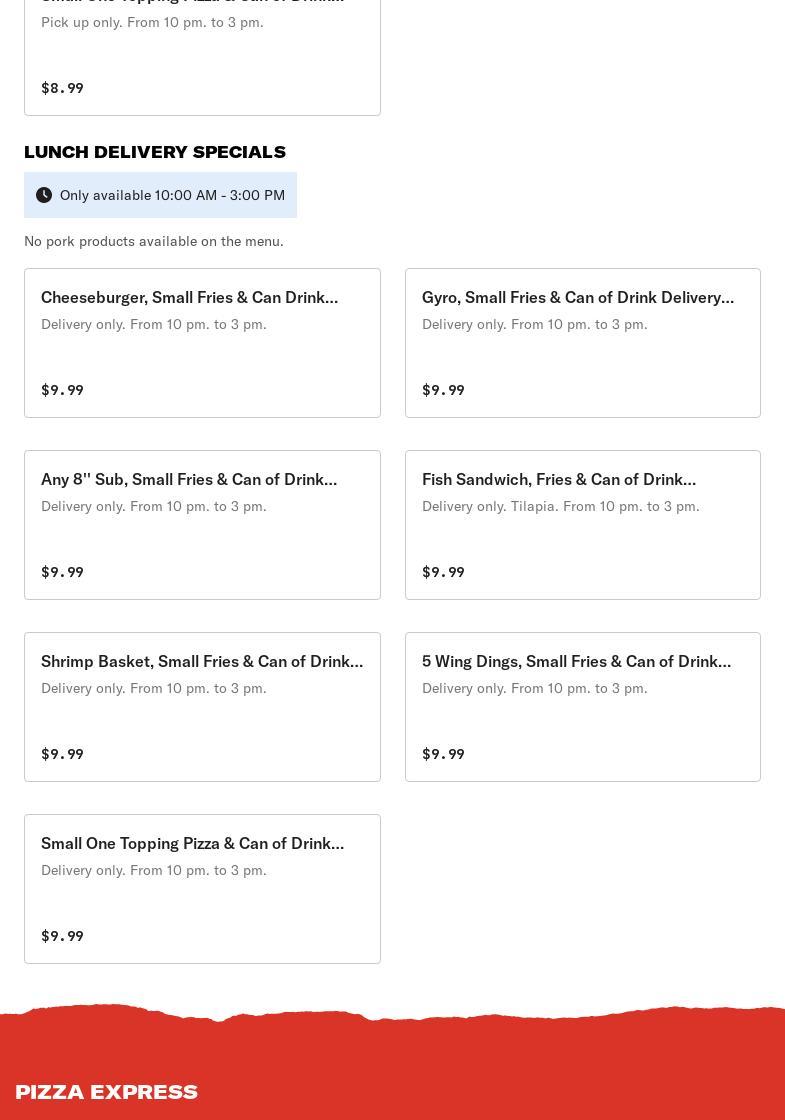Click the Pizza Express footer title
Screen dimensions: 785x1120
pos(106,1091)
